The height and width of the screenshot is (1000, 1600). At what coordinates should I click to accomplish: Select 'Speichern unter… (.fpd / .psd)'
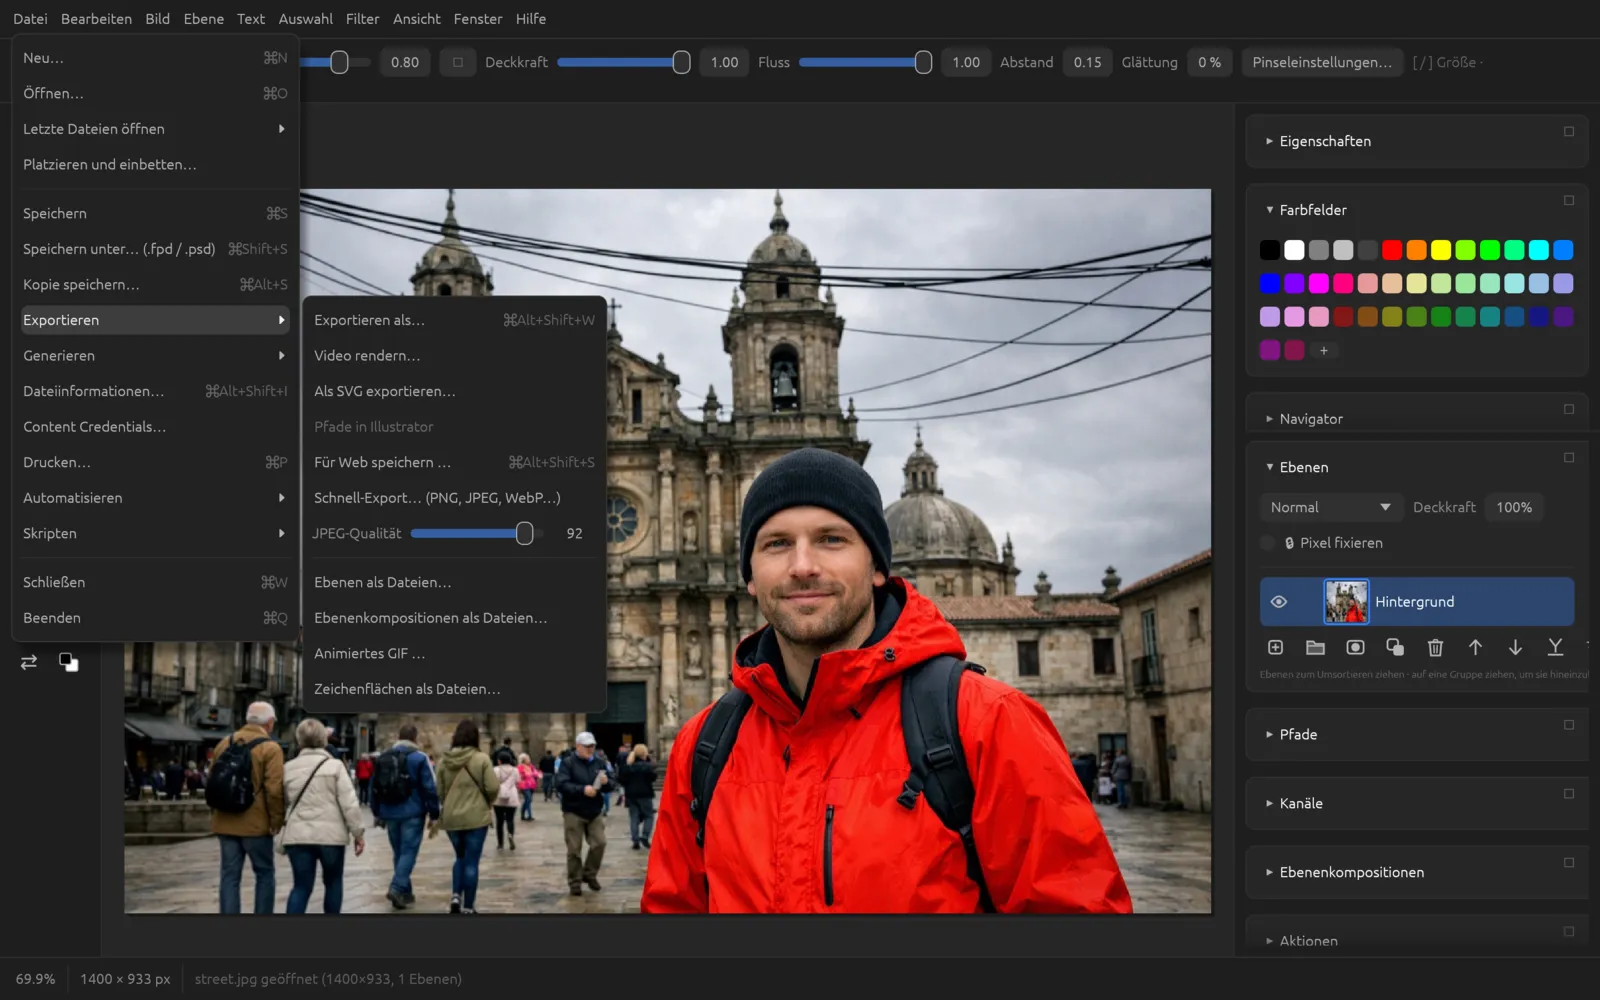(154, 249)
